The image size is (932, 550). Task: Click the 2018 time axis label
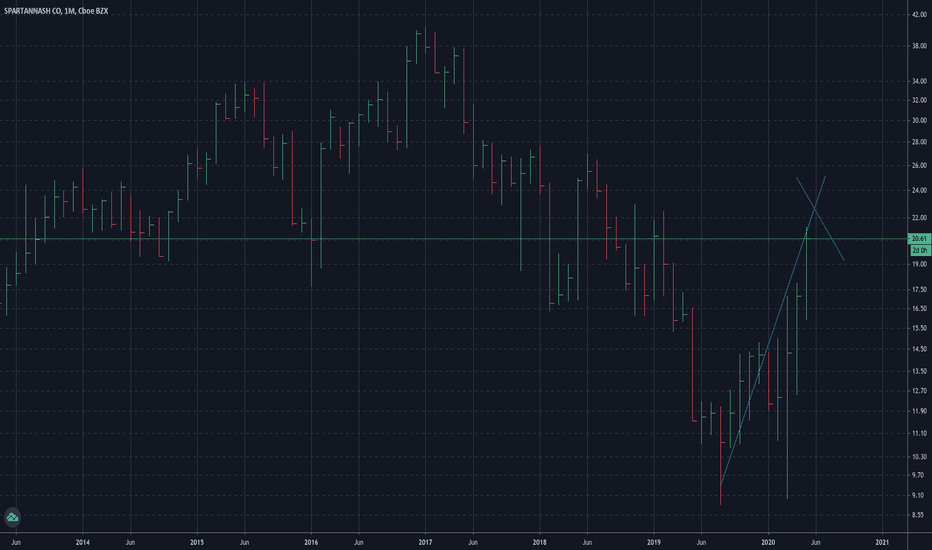tap(540, 542)
